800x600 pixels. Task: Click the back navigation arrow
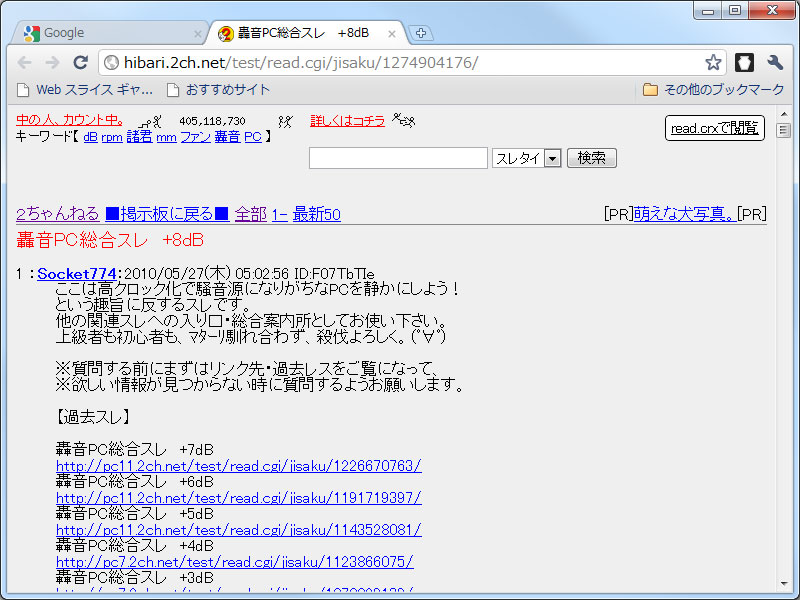click(24, 62)
